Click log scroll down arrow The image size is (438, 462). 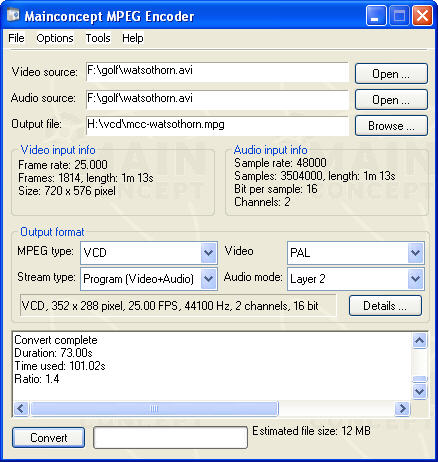[x=419, y=391]
